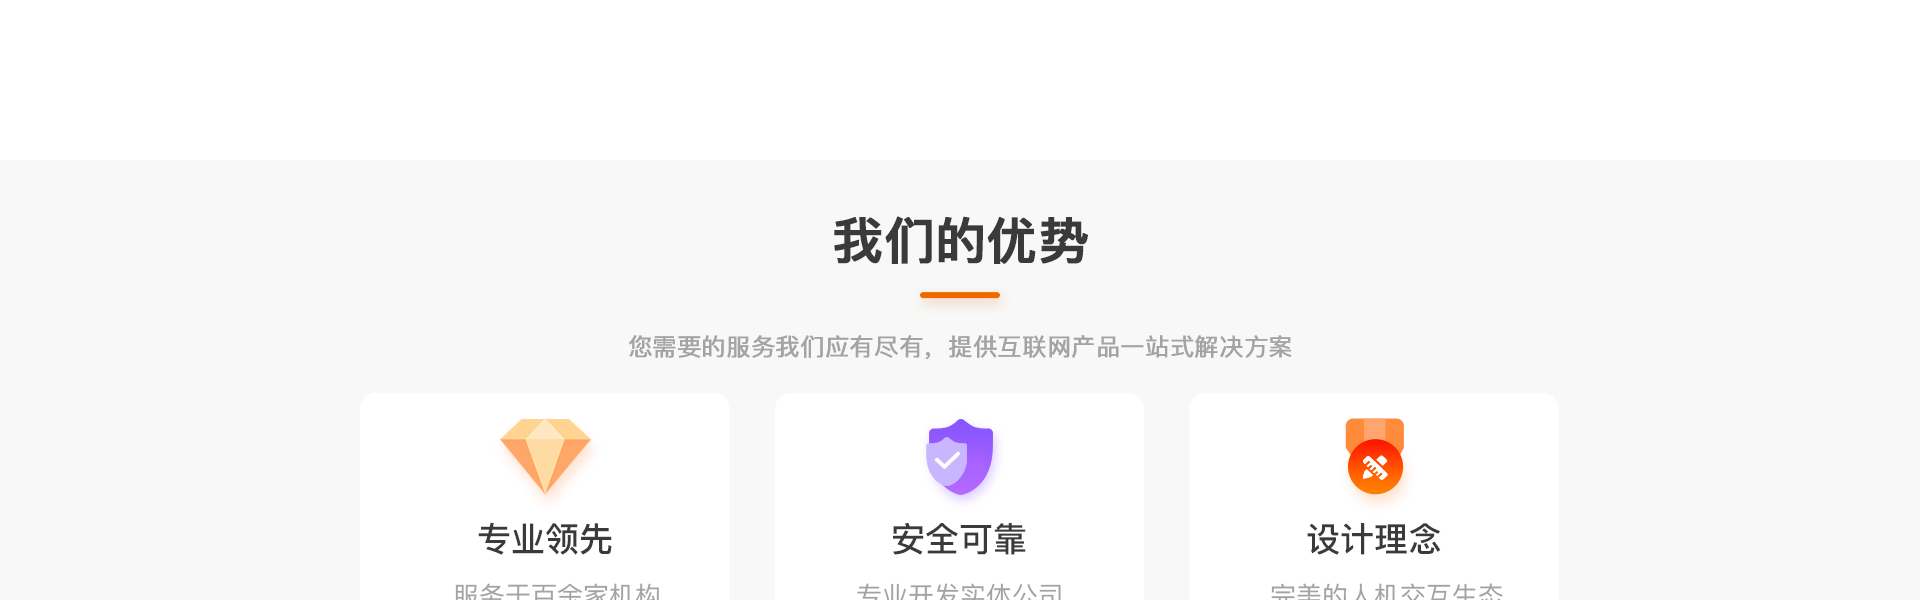Click the 完美的人机交互生态 description text

[1387, 591]
